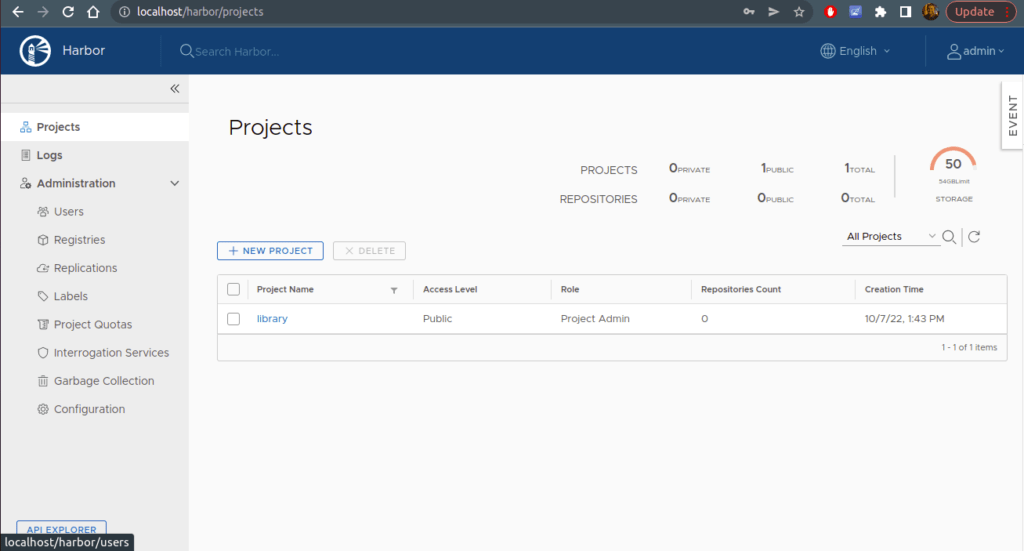Screen dimensions: 1024x551
Task: Open the red adblock extension icon
Action: point(830,12)
